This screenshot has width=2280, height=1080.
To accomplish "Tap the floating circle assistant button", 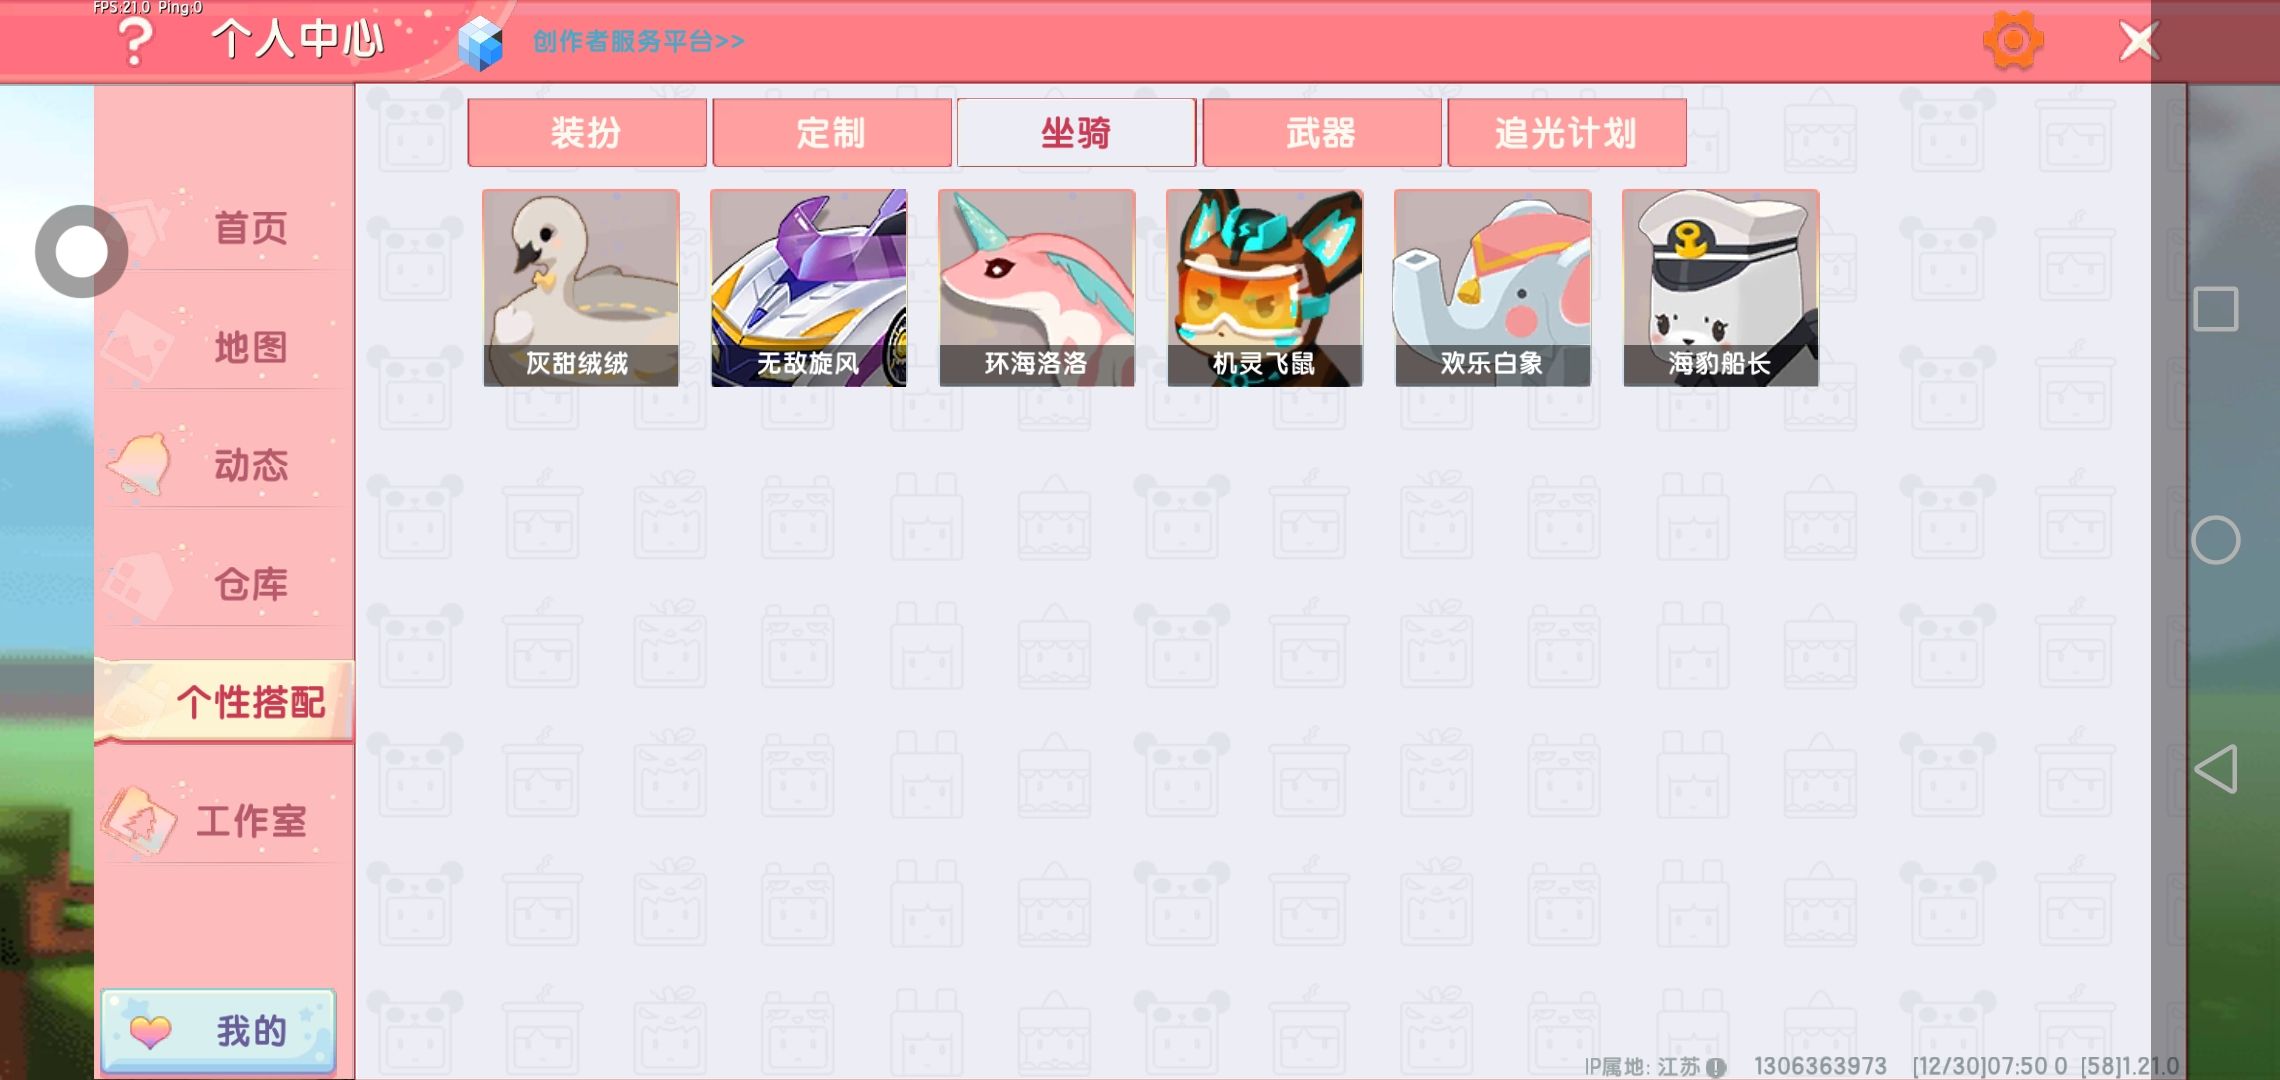I will click(x=81, y=251).
